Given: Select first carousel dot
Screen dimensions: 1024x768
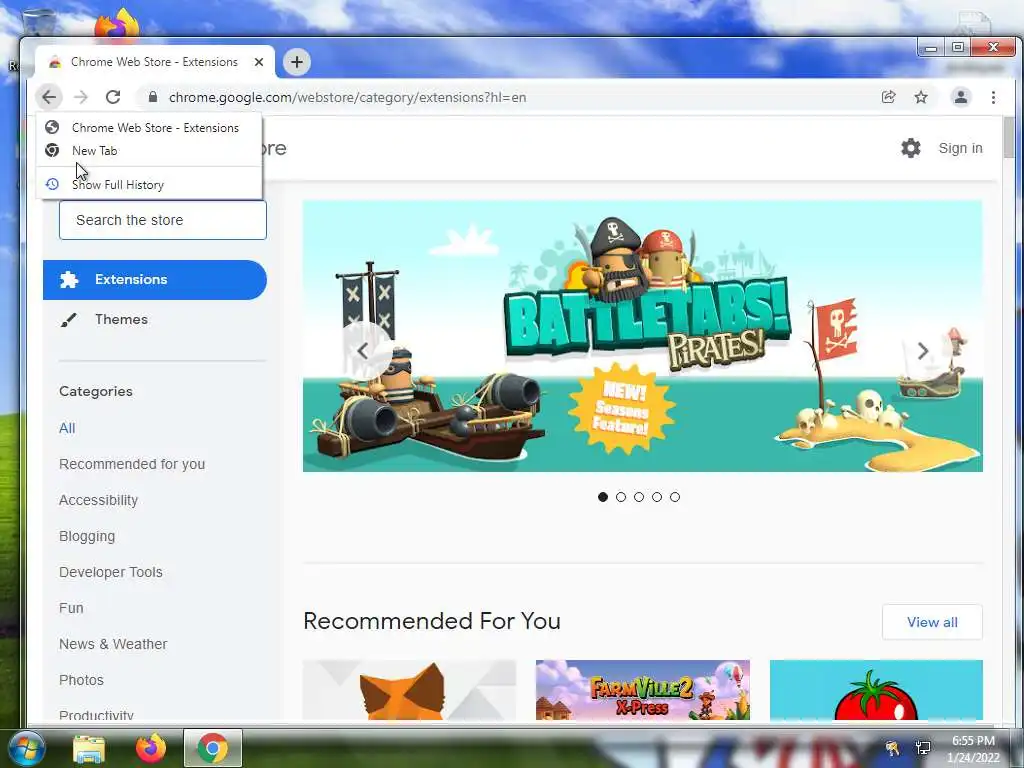Looking at the screenshot, I should click(603, 497).
